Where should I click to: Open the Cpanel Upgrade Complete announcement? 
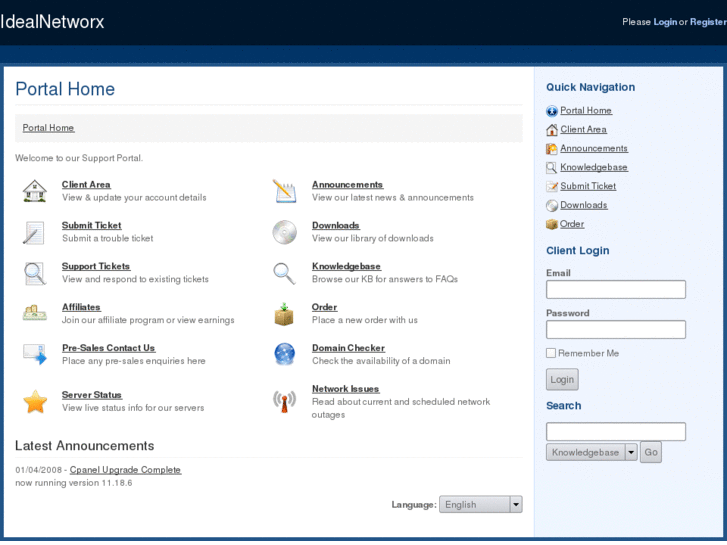click(x=125, y=470)
